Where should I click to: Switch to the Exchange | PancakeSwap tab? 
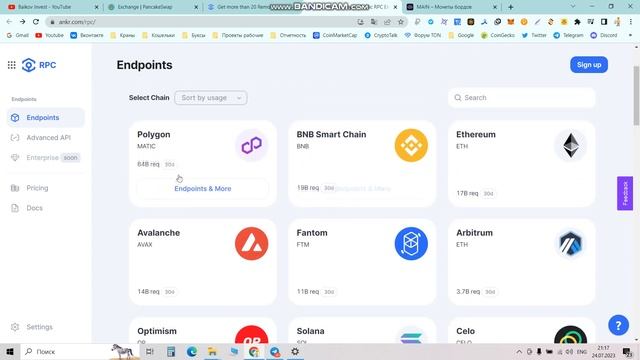pos(153,7)
